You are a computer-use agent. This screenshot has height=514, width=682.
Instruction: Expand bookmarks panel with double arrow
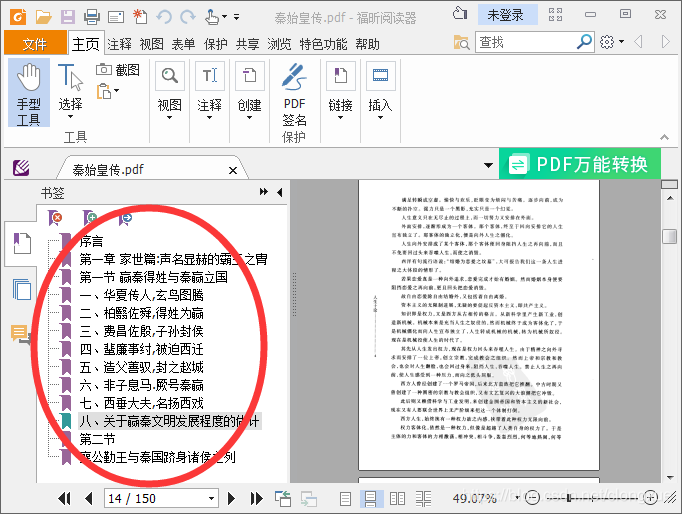tap(264, 192)
